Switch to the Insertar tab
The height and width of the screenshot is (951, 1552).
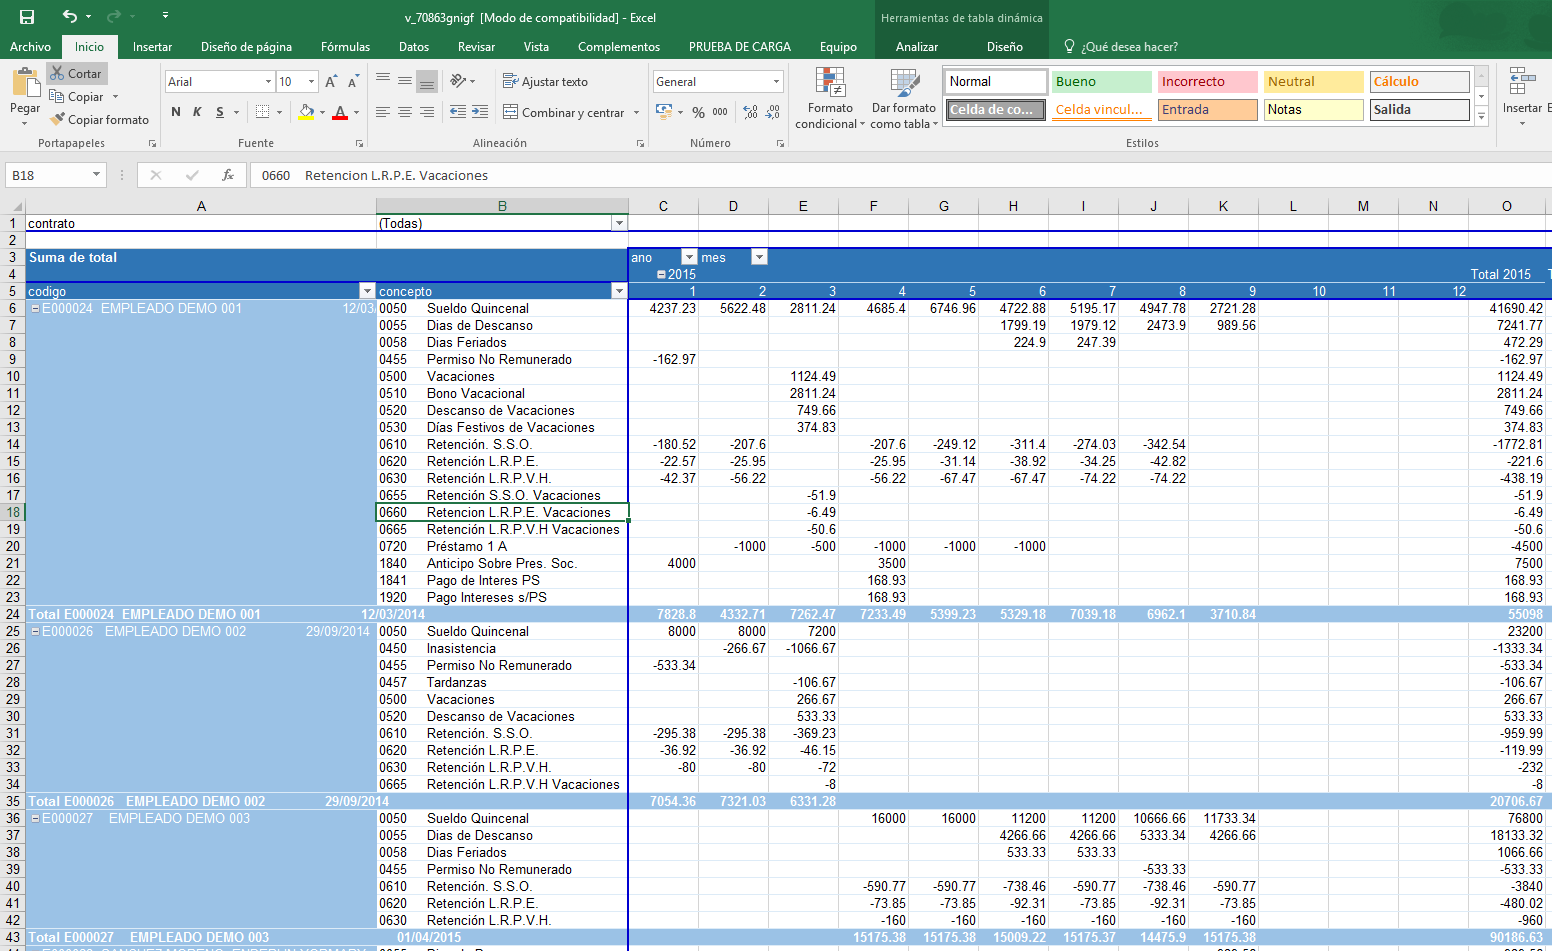point(152,47)
